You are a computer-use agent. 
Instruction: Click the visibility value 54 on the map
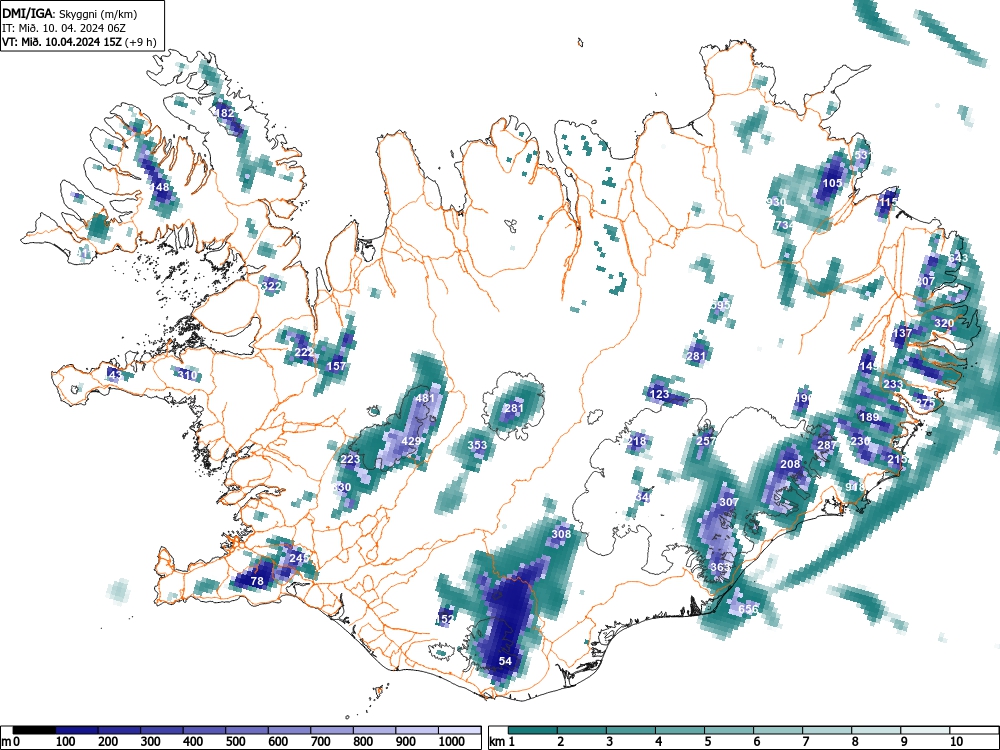tap(505, 661)
